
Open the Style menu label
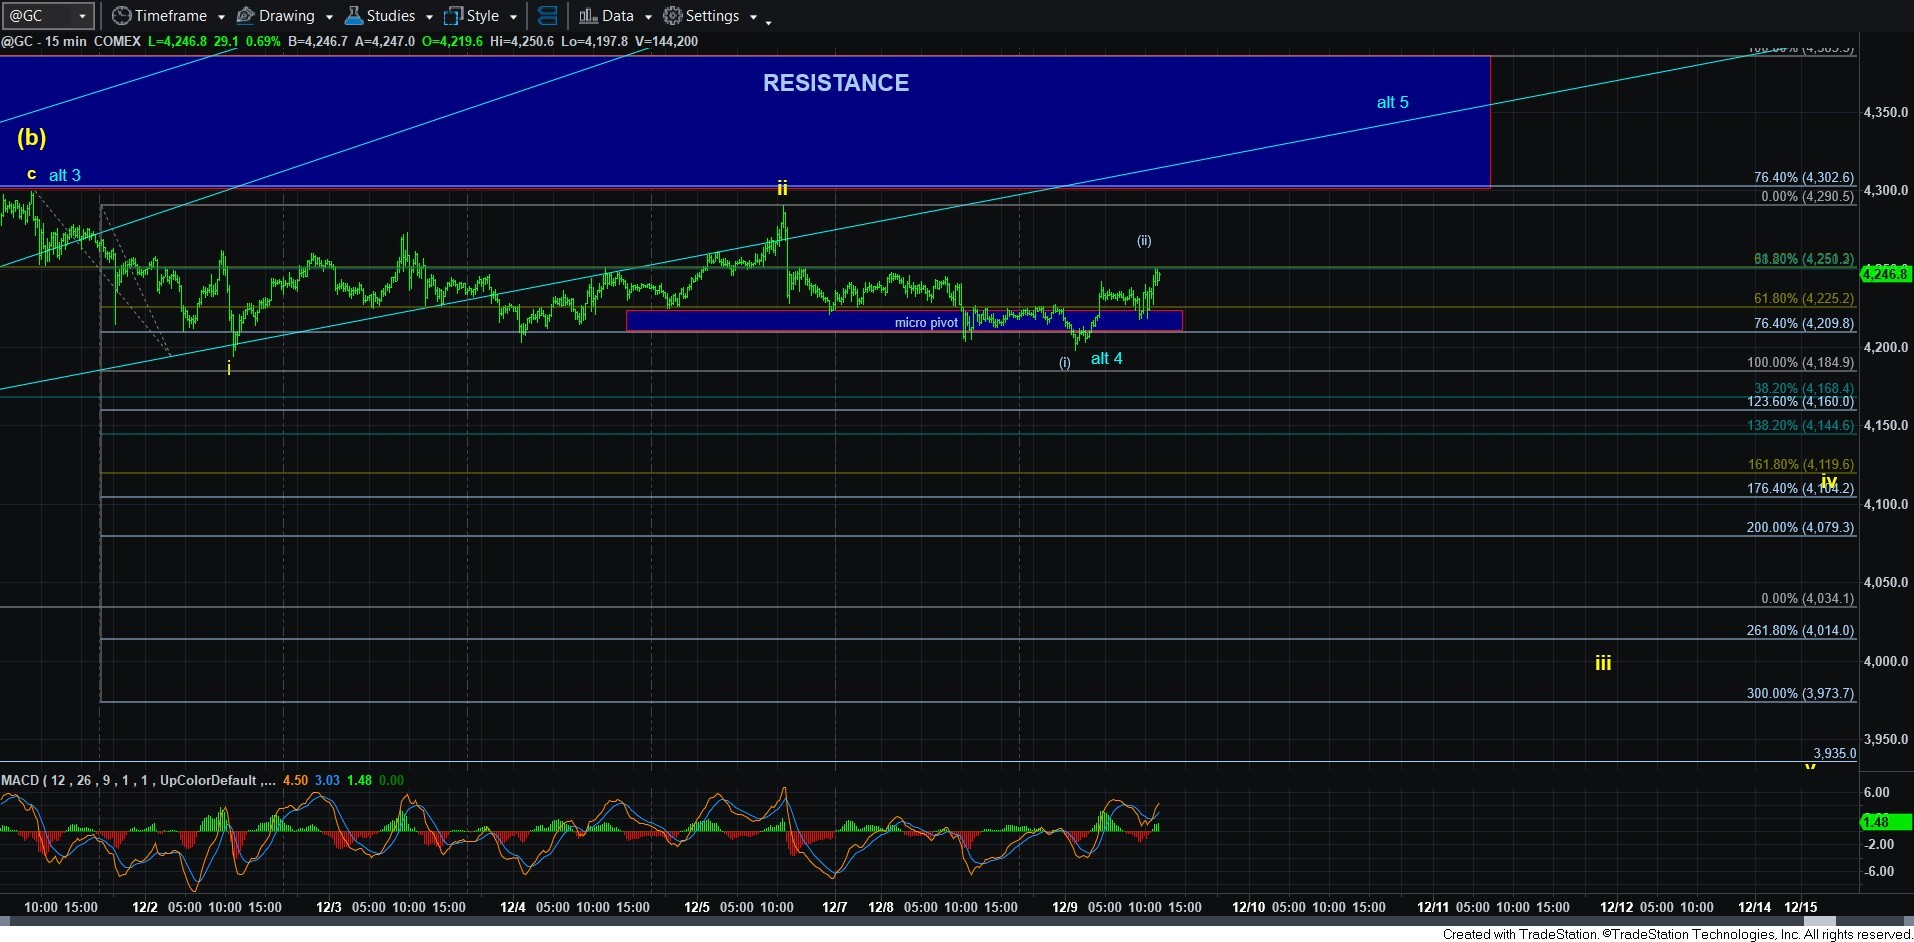click(483, 16)
